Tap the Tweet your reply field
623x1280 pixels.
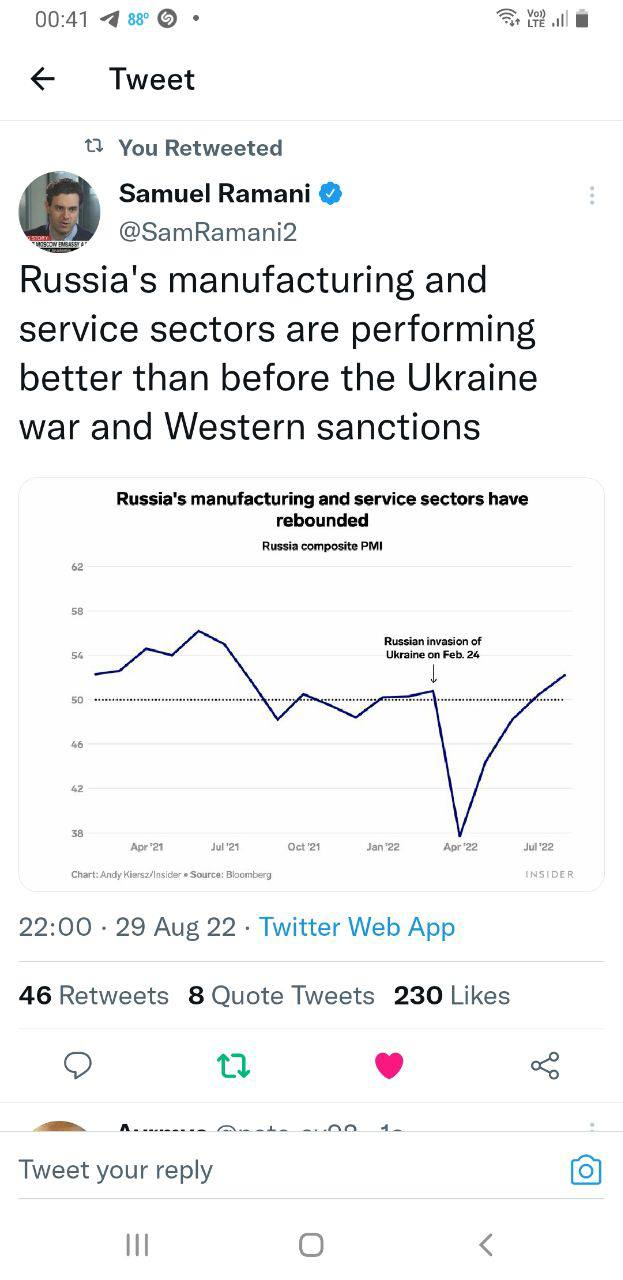click(x=280, y=1170)
